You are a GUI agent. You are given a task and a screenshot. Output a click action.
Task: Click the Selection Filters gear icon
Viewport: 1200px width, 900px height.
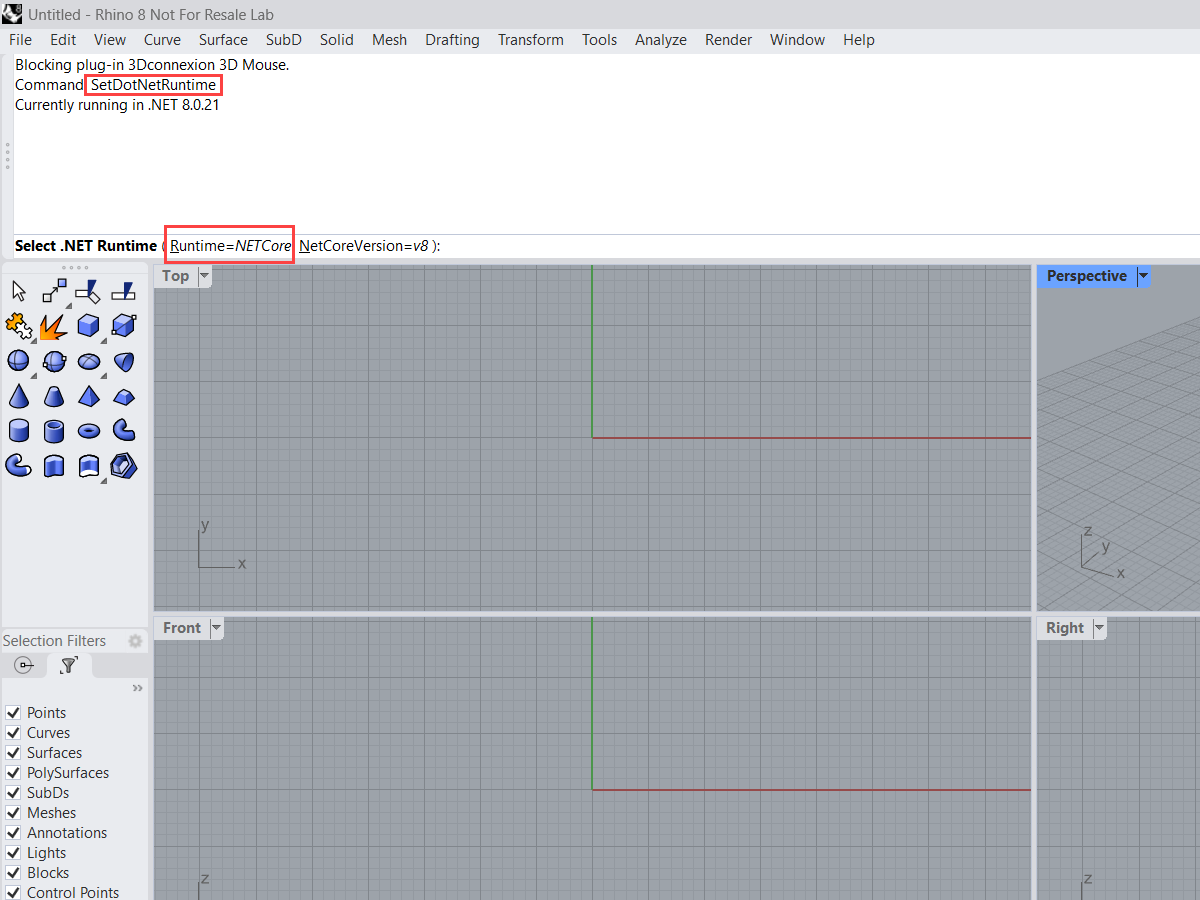(136, 641)
